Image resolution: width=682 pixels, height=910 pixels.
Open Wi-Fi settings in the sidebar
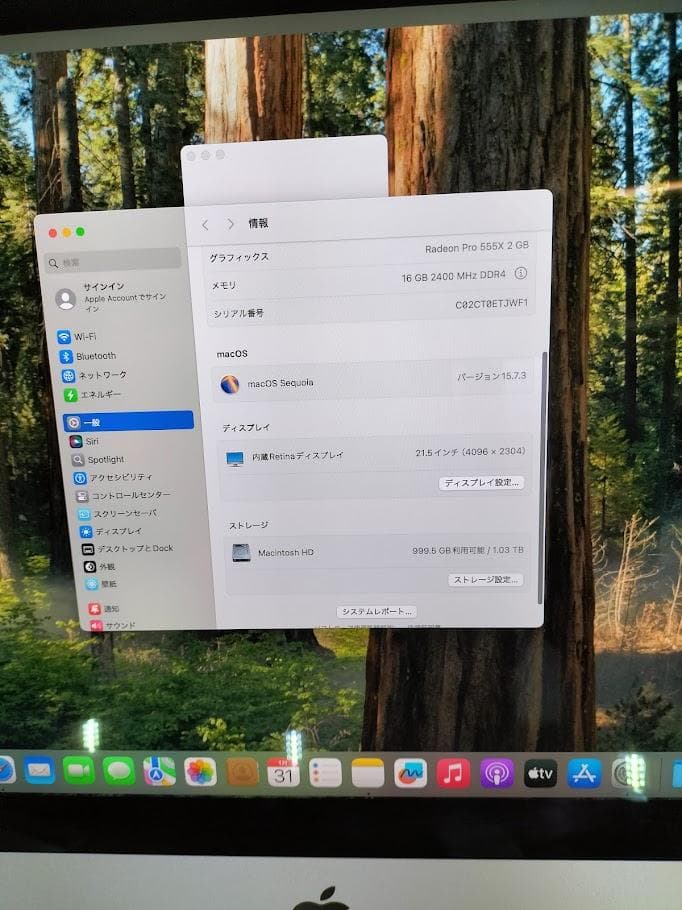tap(77, 337)
